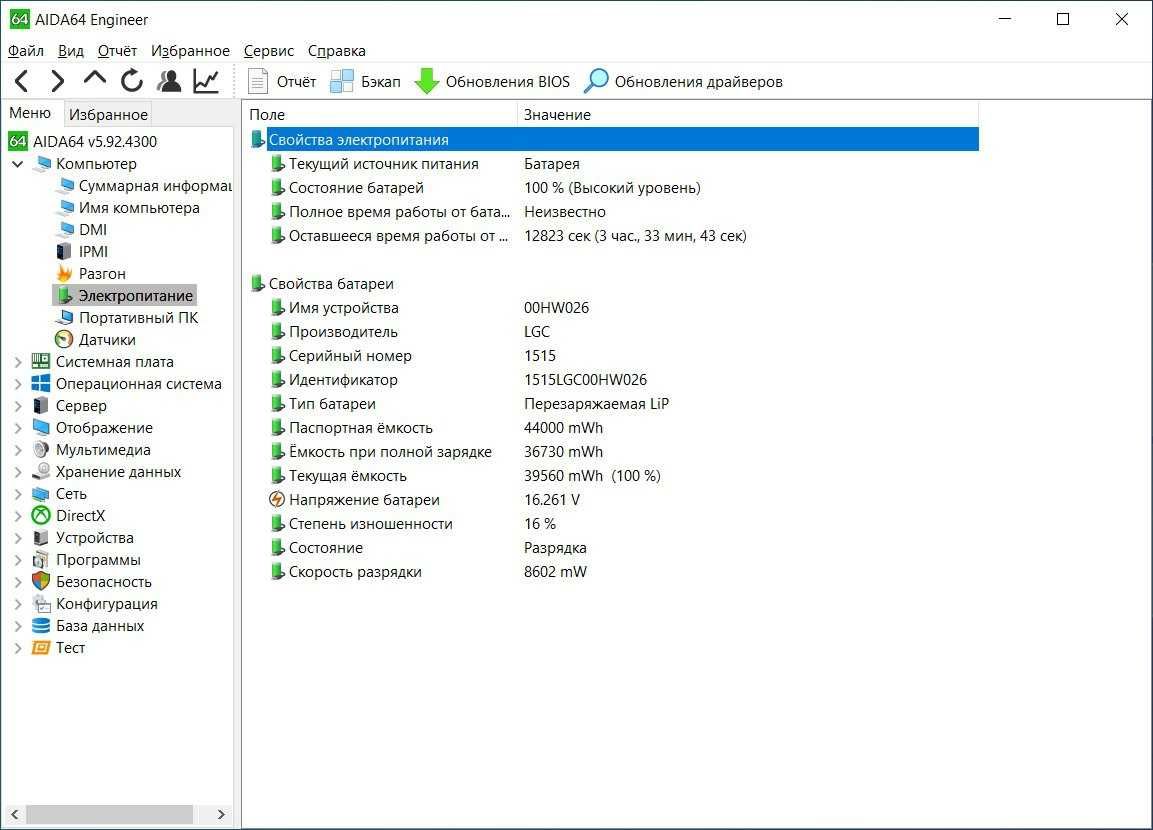Open the Отчёт report toolbar button
Image resolution: width=1153 pixels, height=830 pixels.
click(282, 82)
